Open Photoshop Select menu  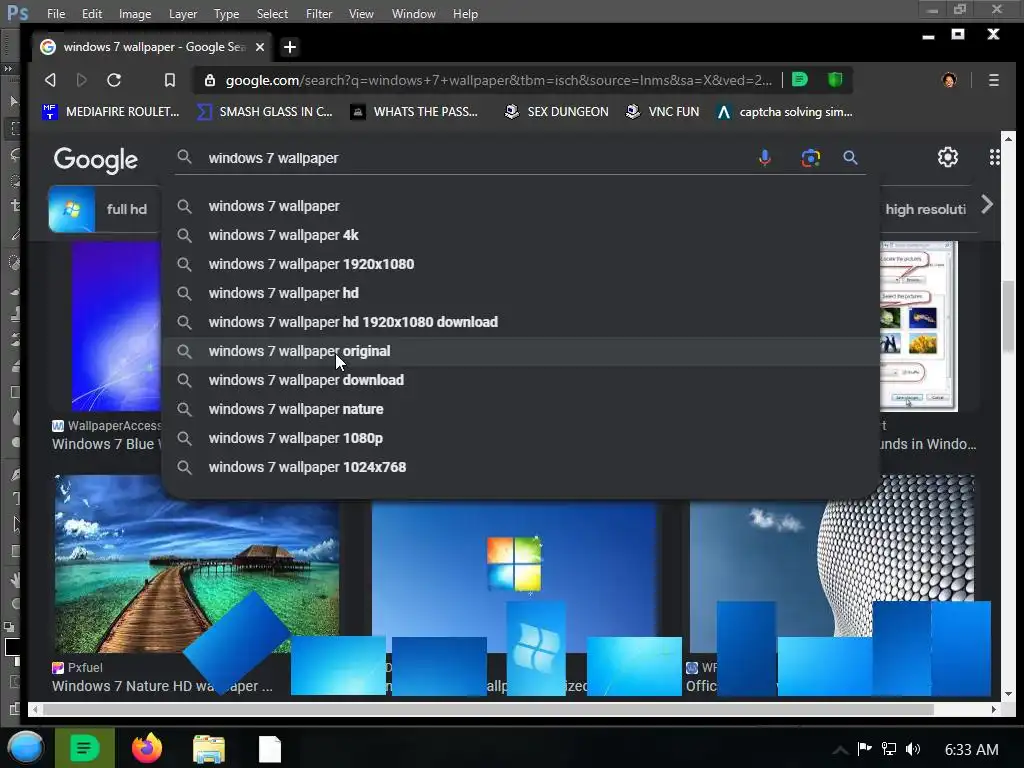click(x=272, y=14)
